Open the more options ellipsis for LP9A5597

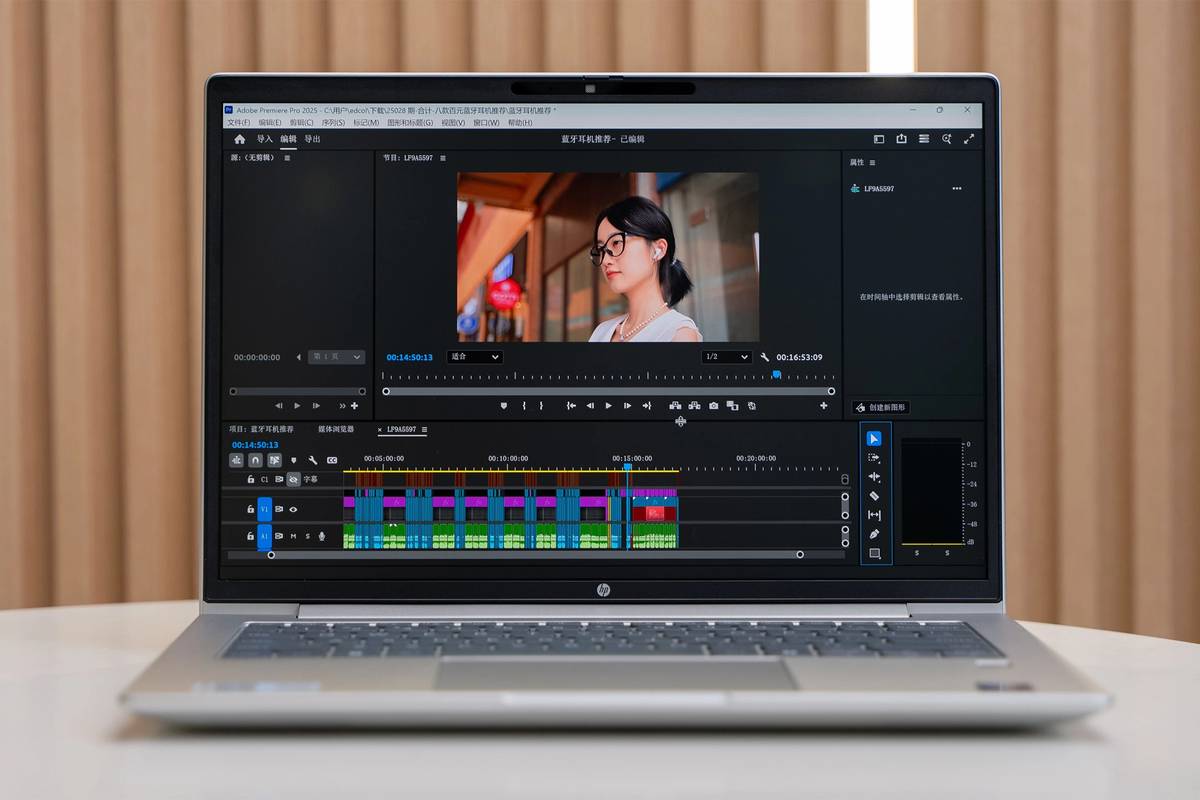pyautogui.click(x=957, y=189)
